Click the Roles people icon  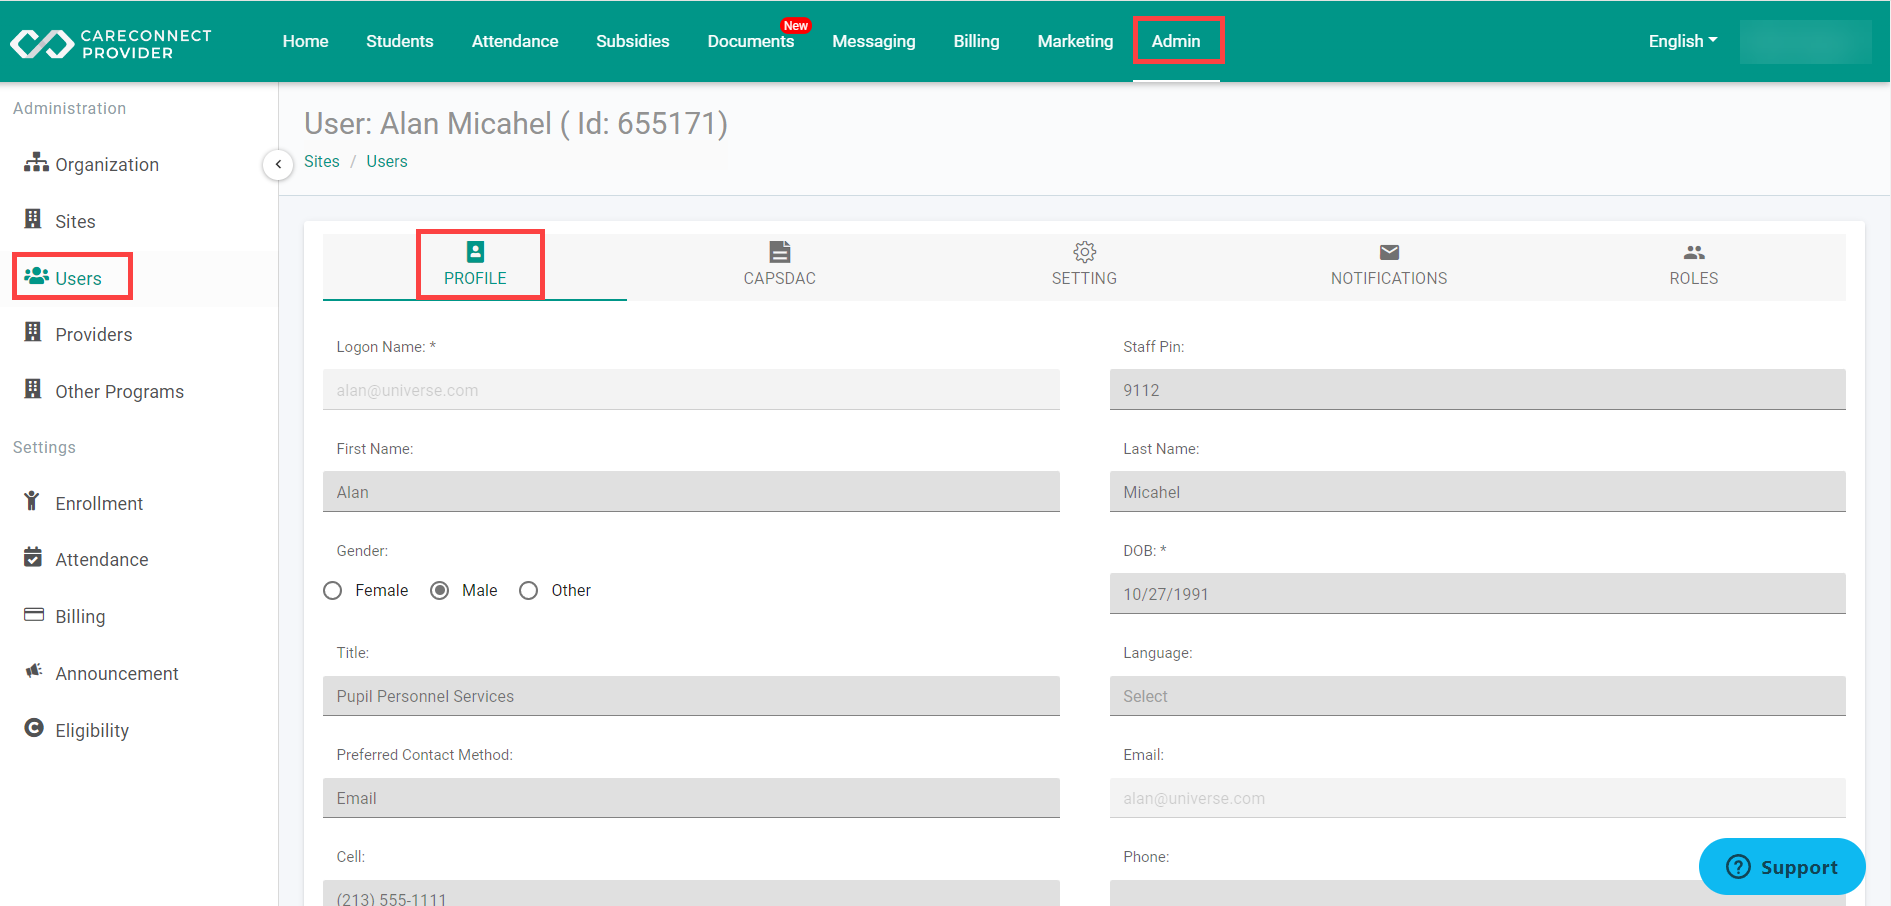point(1694,252)
